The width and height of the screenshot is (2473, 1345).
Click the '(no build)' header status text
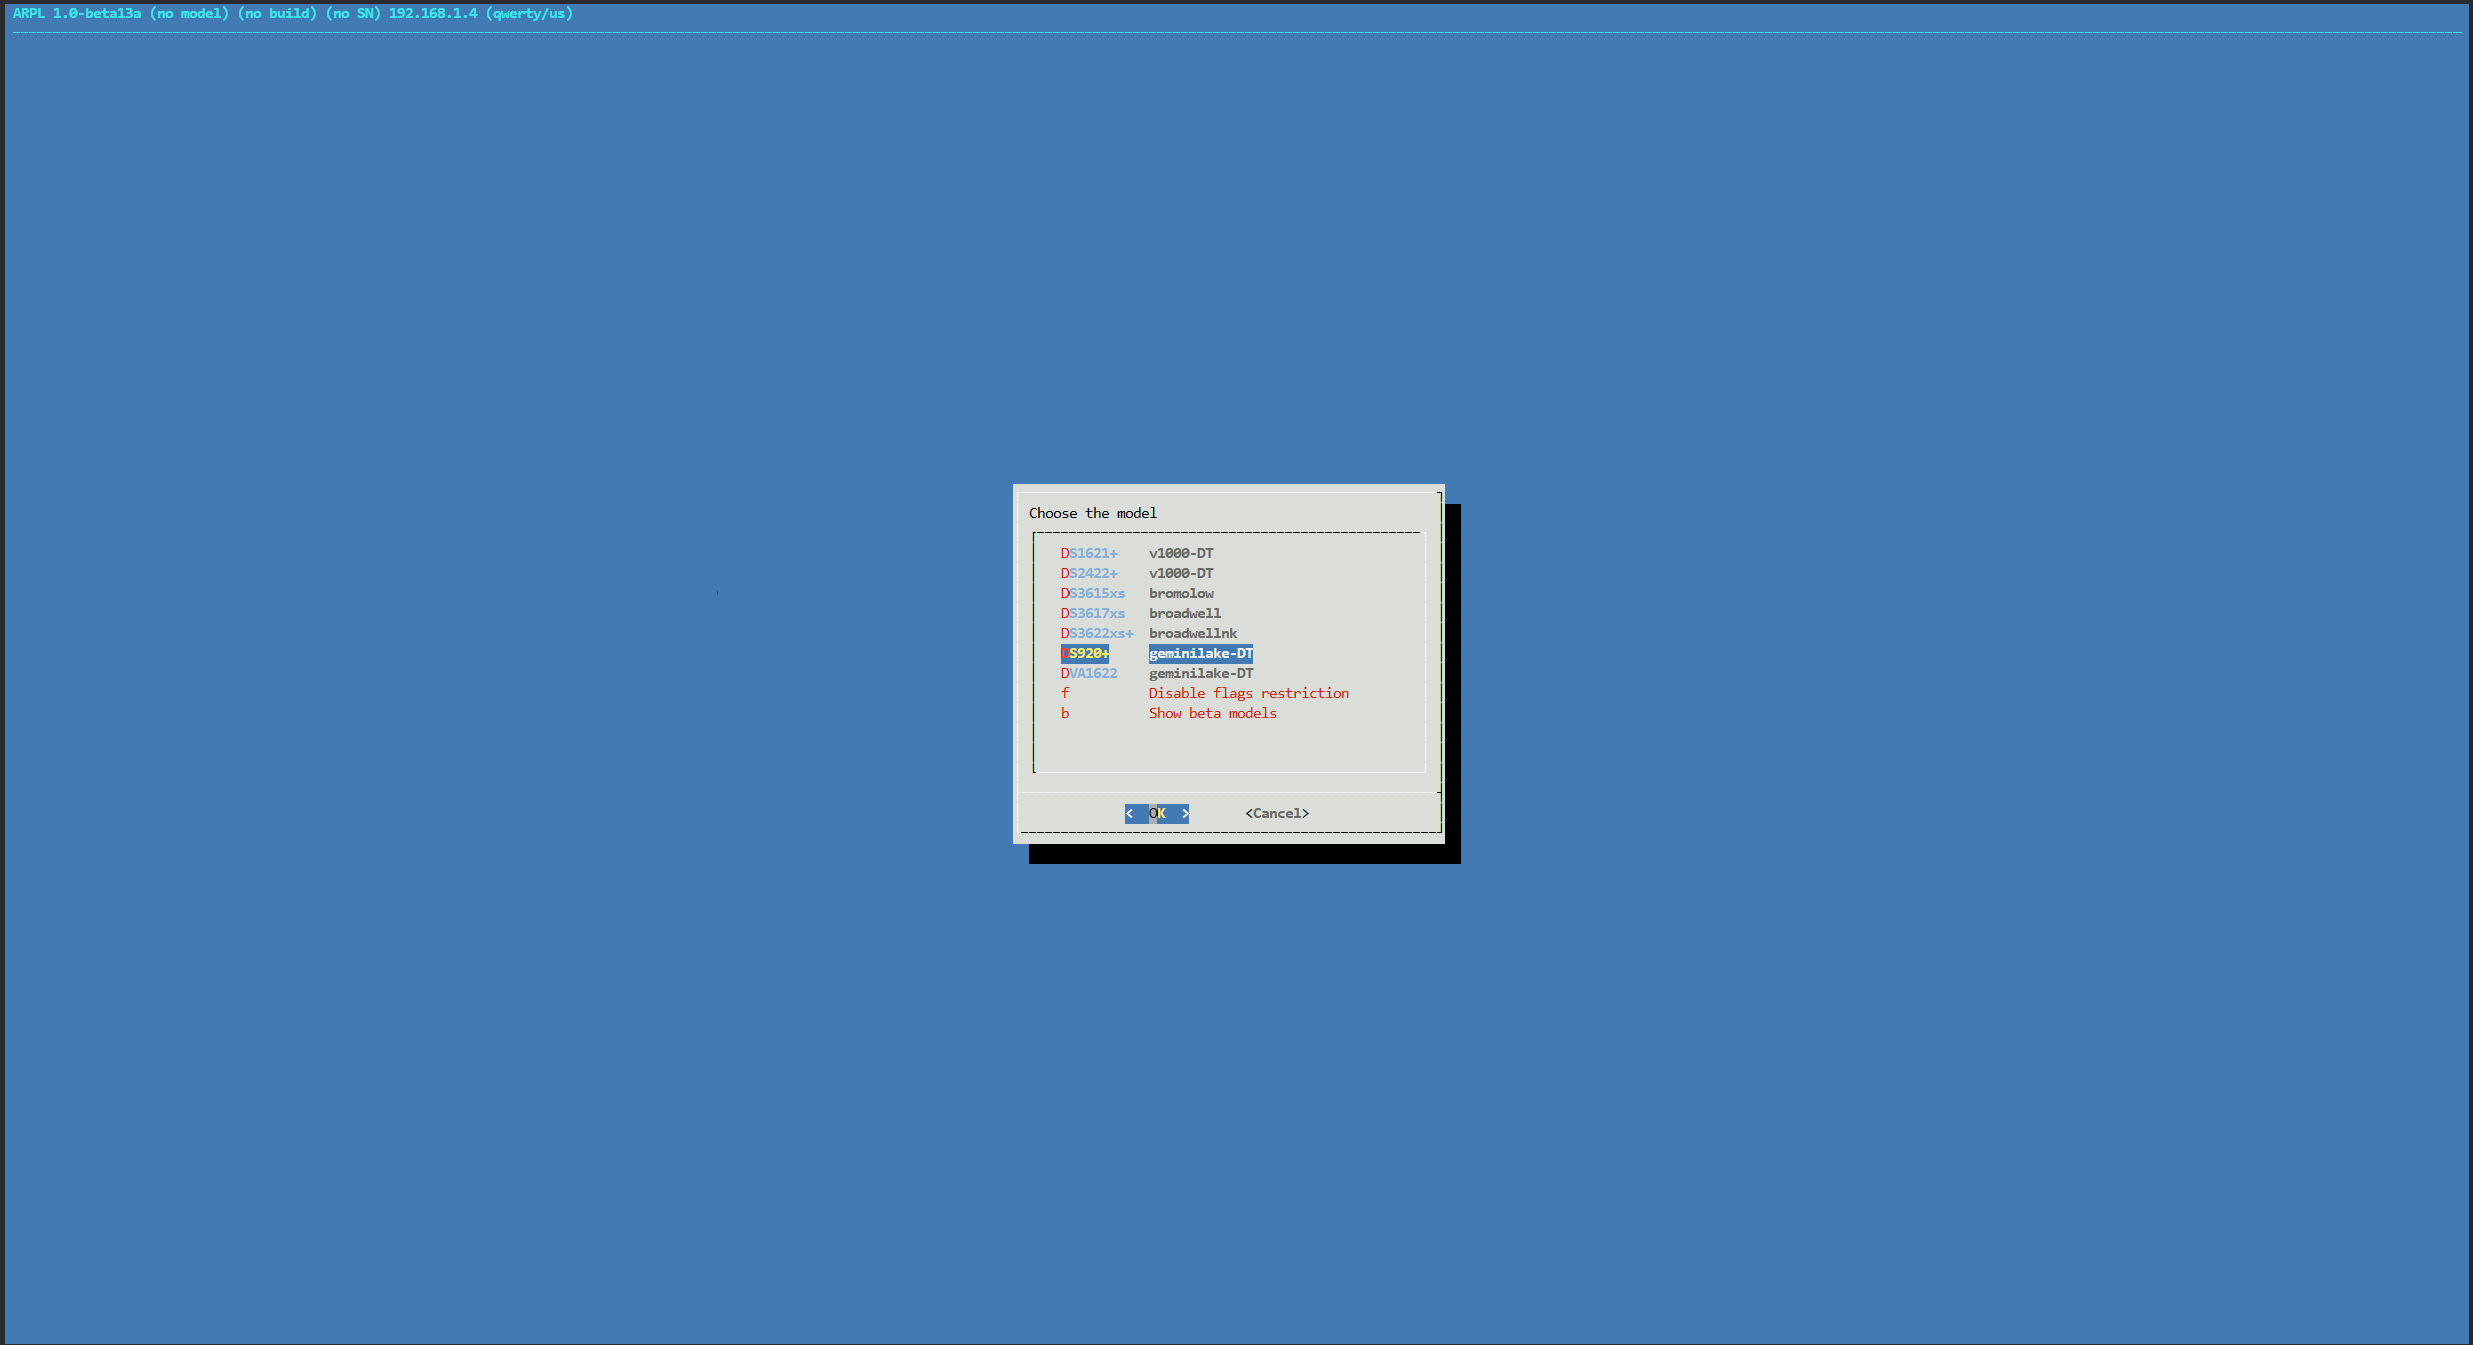click(277, 13)
